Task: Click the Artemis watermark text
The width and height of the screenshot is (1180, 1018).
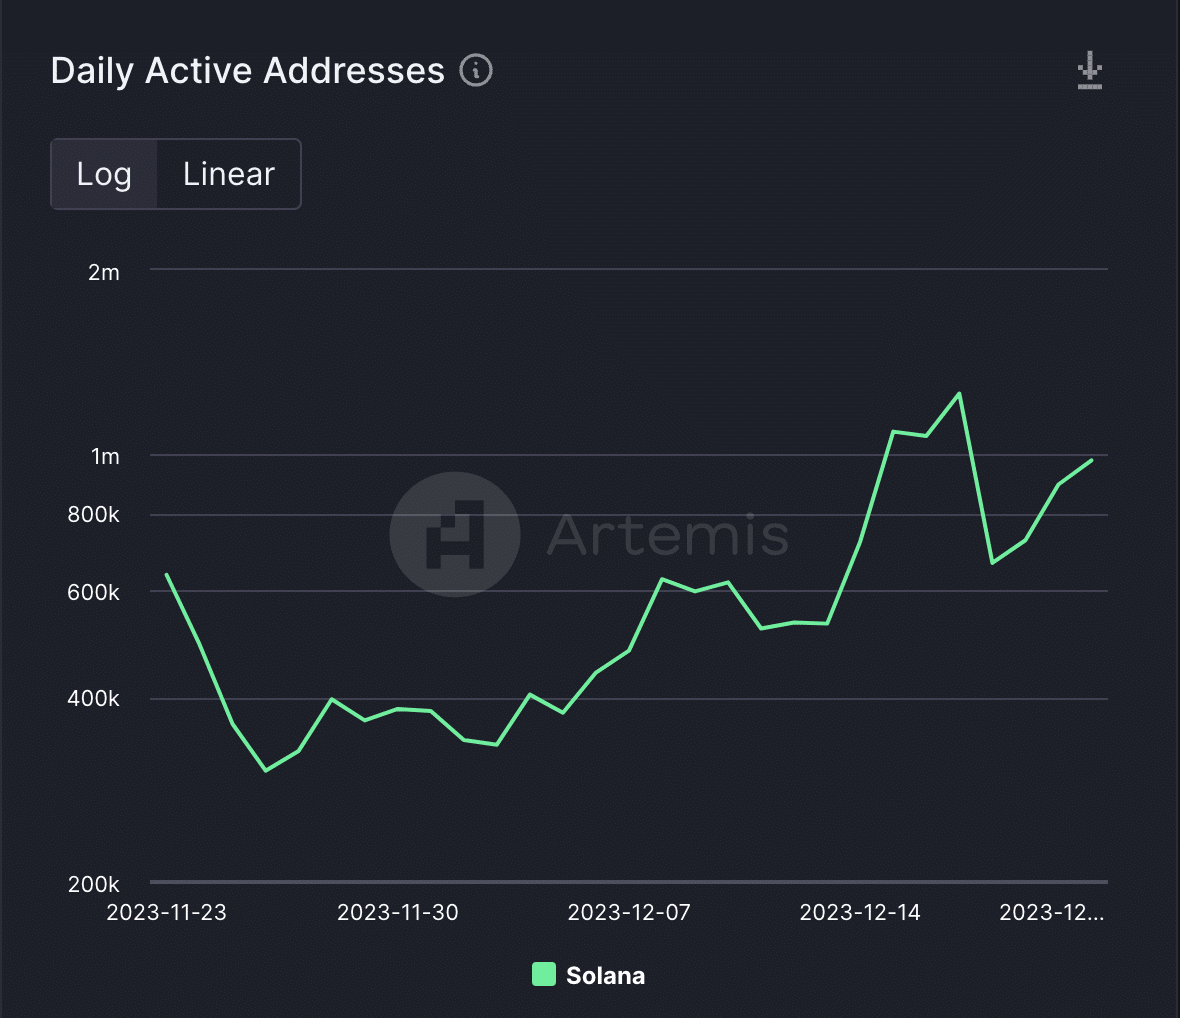Action: pyautogui.click(x=668, y=535)
